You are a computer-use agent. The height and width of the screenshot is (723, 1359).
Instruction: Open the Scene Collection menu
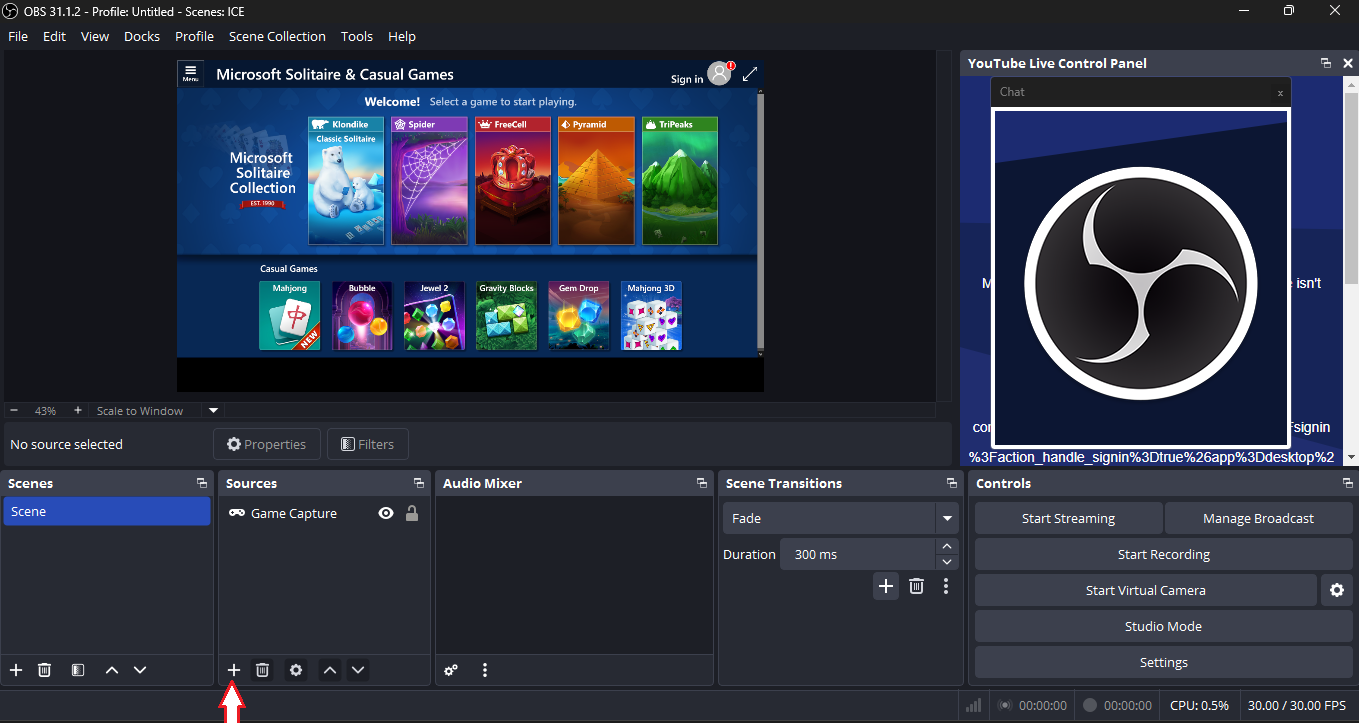pyautogui.click(x=277, y=36)
